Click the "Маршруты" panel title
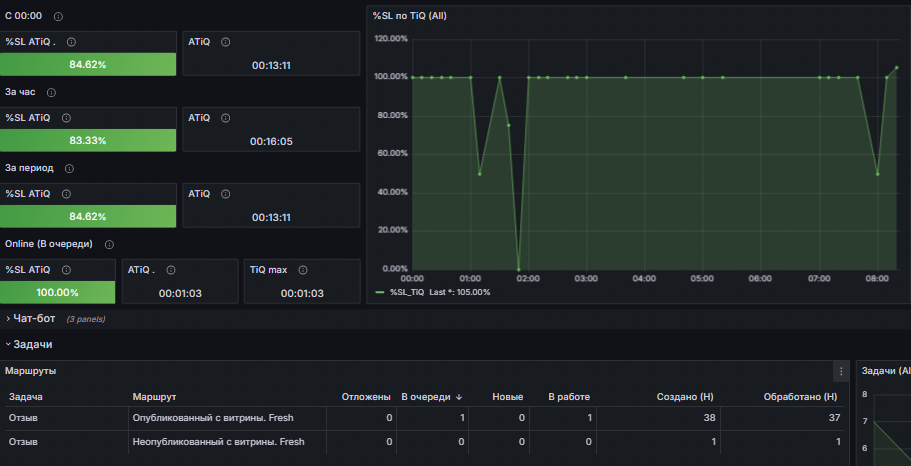Viewport: 911px width, 466px height. [30, 371]
